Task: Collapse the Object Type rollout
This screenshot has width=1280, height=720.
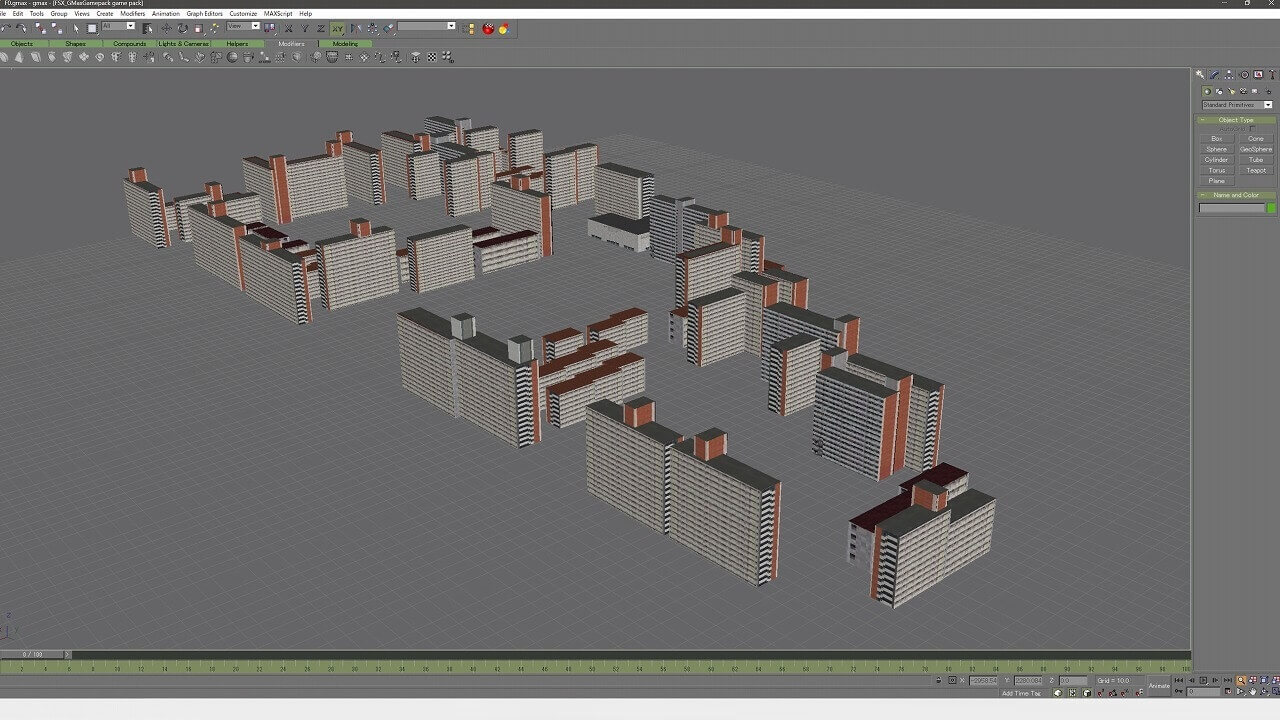Action: point(1236,120)
